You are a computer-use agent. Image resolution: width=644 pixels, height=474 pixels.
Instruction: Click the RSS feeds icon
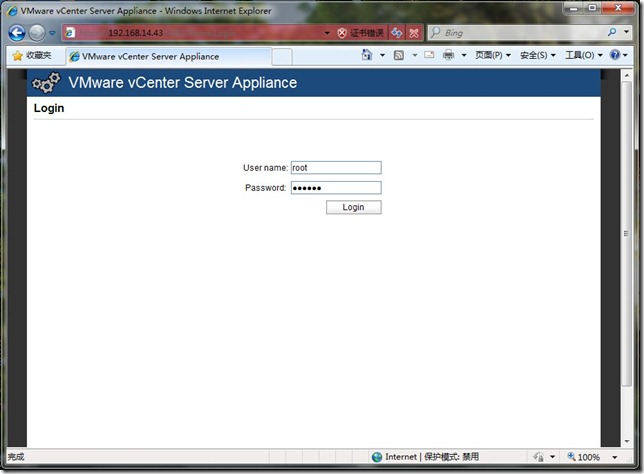pos(399,55)
